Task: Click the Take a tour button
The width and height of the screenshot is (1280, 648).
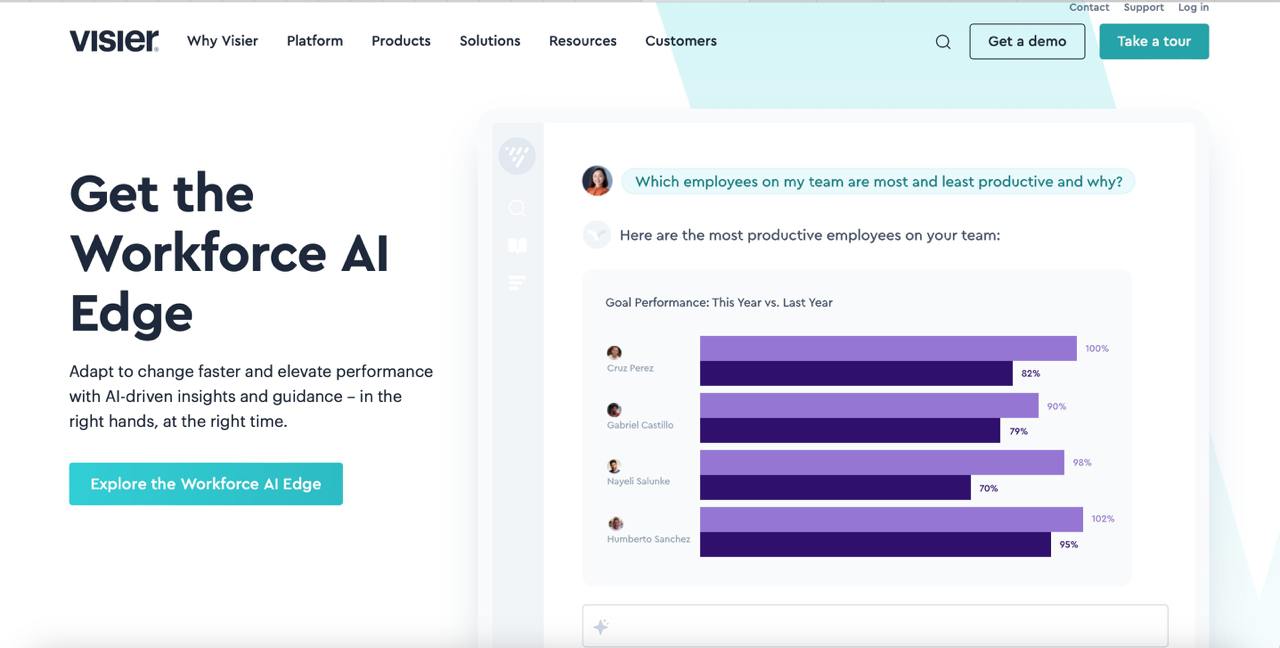Action: [1154, 41]
